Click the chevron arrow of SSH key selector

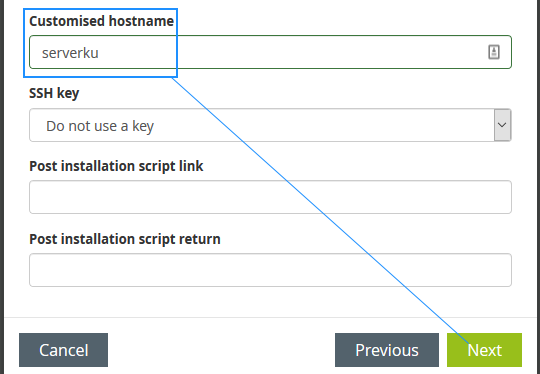(502, 125)
